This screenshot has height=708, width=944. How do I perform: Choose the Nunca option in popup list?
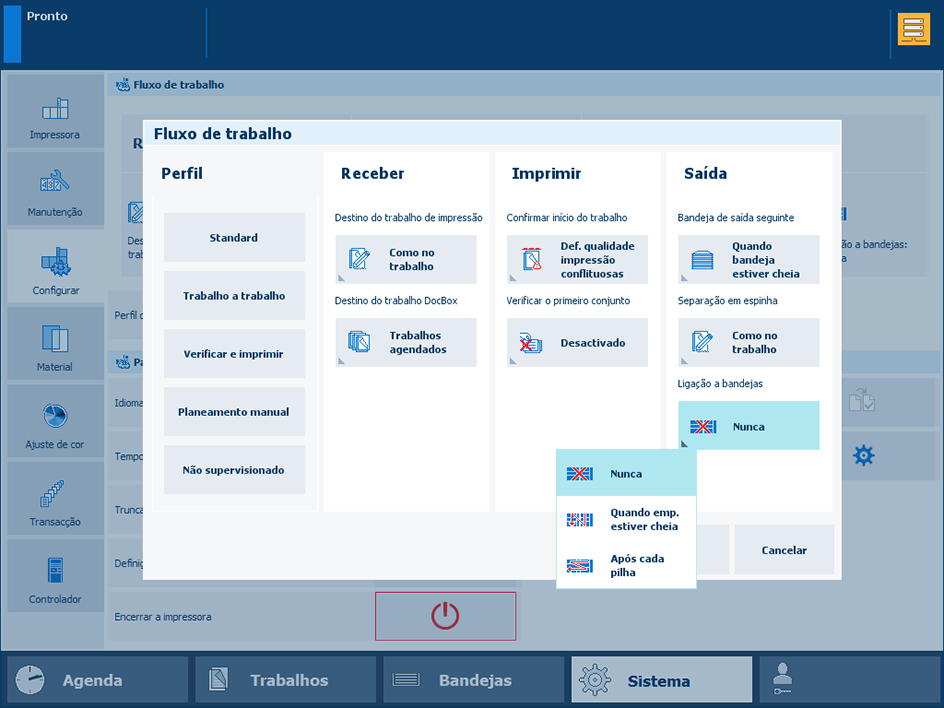(x=626, y=474)
